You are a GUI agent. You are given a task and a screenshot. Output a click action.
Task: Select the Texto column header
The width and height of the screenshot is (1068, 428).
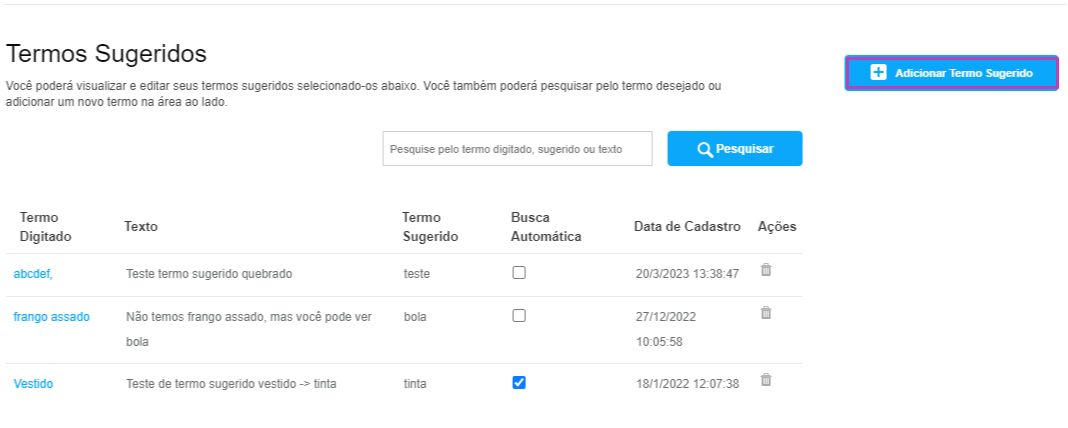pyautogui.click(x=141, y=227)
